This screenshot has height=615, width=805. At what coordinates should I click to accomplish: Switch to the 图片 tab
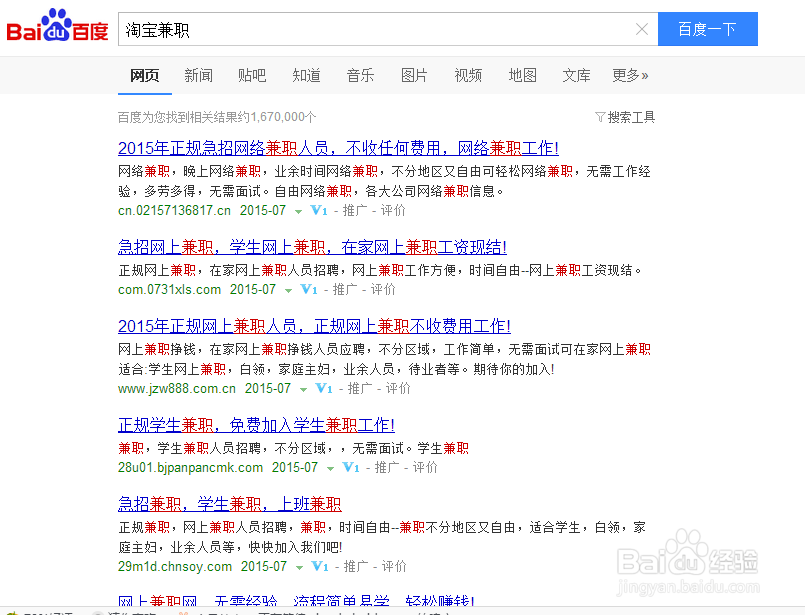[x=414, y=75]
